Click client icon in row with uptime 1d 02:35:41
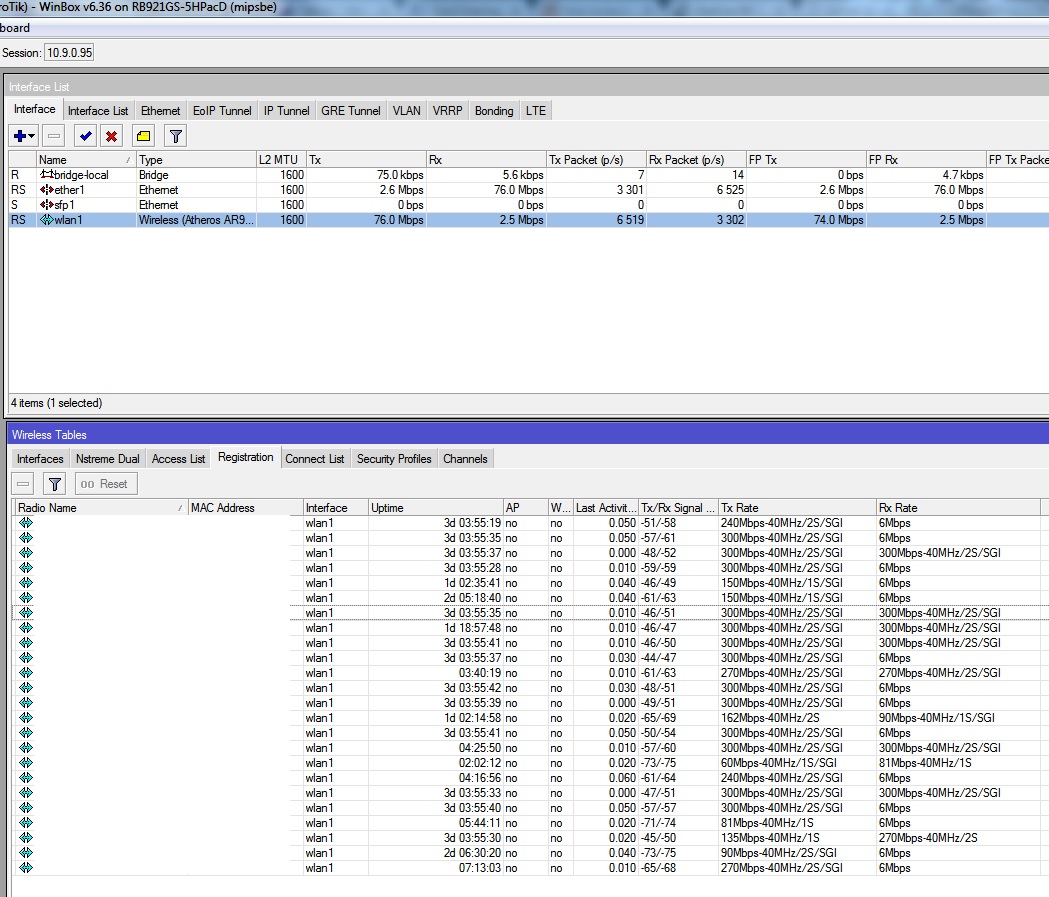1049x897 pixels. 25,583
